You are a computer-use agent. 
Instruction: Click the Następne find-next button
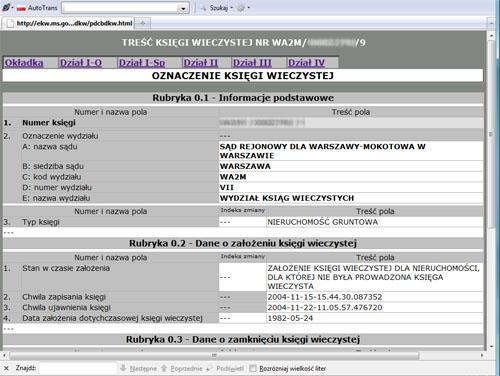pos(138,368)
